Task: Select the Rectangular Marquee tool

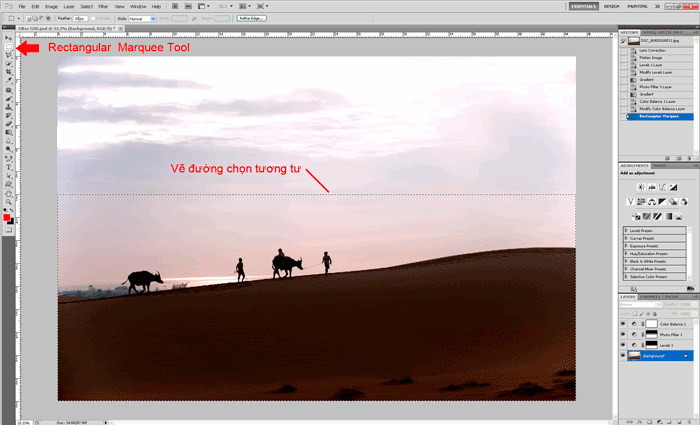Action: [8, 47]
